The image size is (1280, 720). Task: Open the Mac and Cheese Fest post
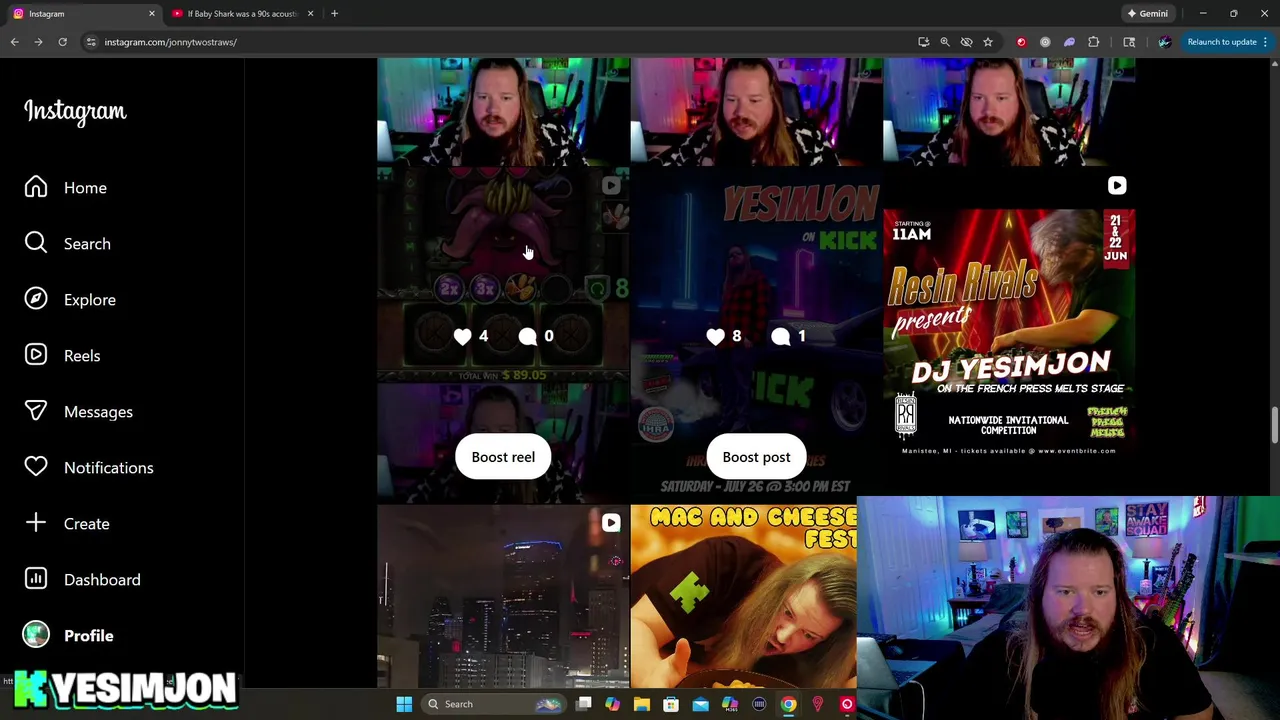(x=743, y=597)
